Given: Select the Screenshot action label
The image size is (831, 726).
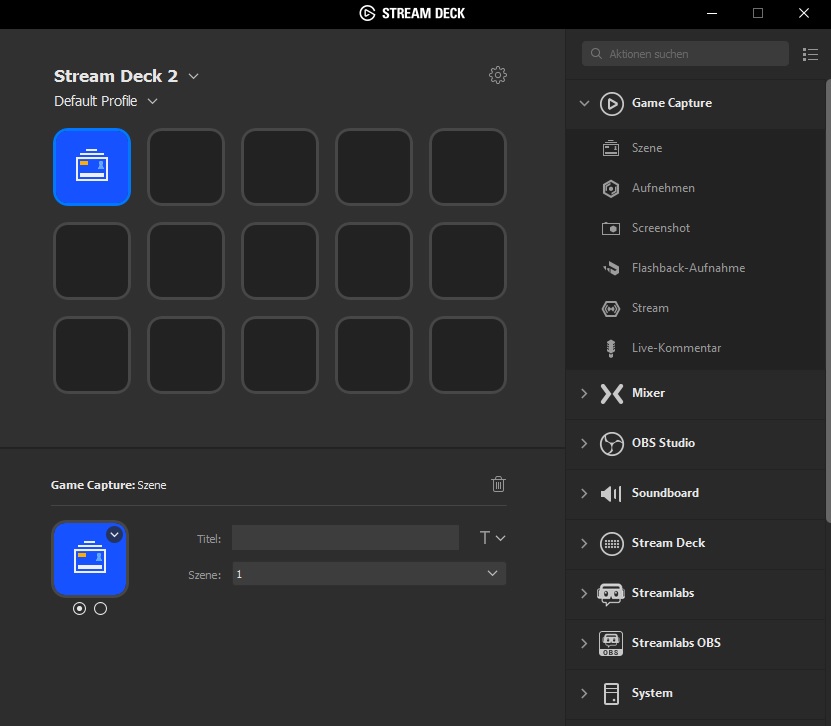Looking at the screenshot, I should click(660, 228).
